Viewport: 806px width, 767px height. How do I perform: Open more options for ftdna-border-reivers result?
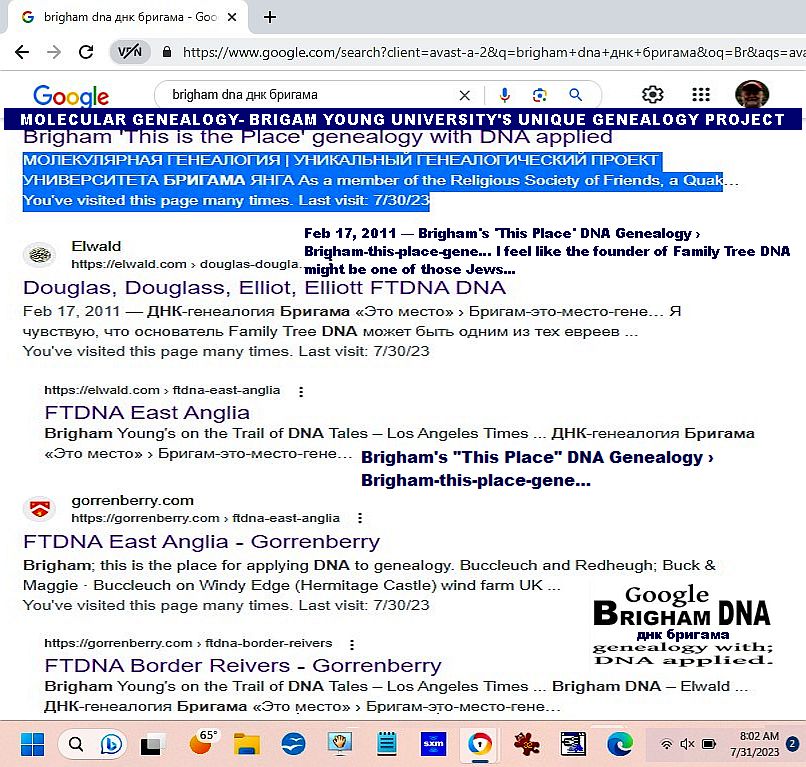click(352, 644)
